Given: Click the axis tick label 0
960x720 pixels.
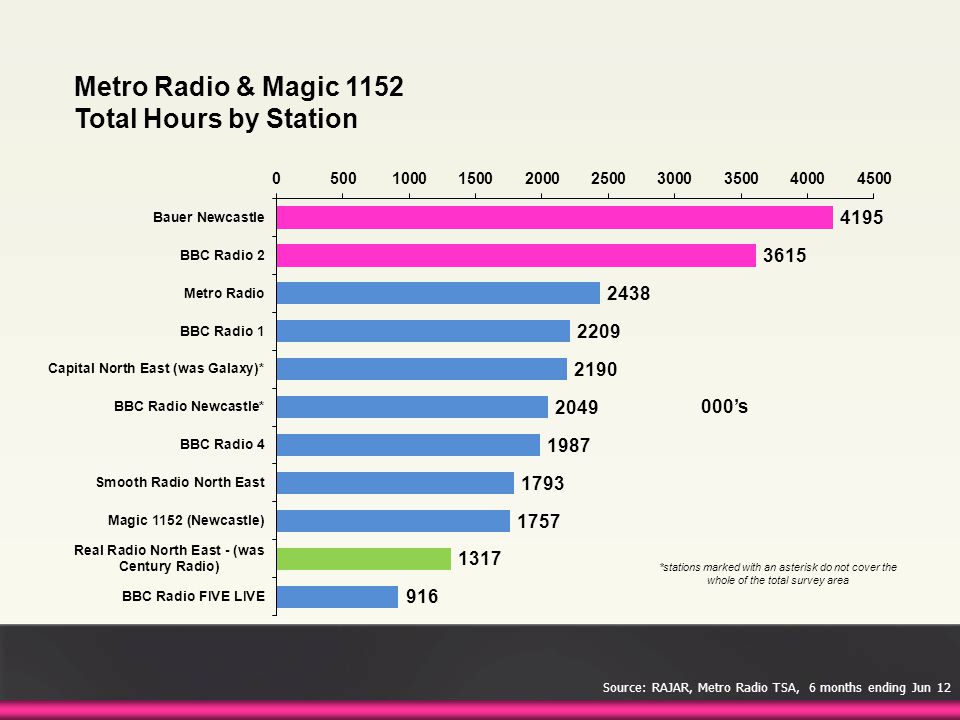Looking at the screenshot, I should [x=277, y=179].
